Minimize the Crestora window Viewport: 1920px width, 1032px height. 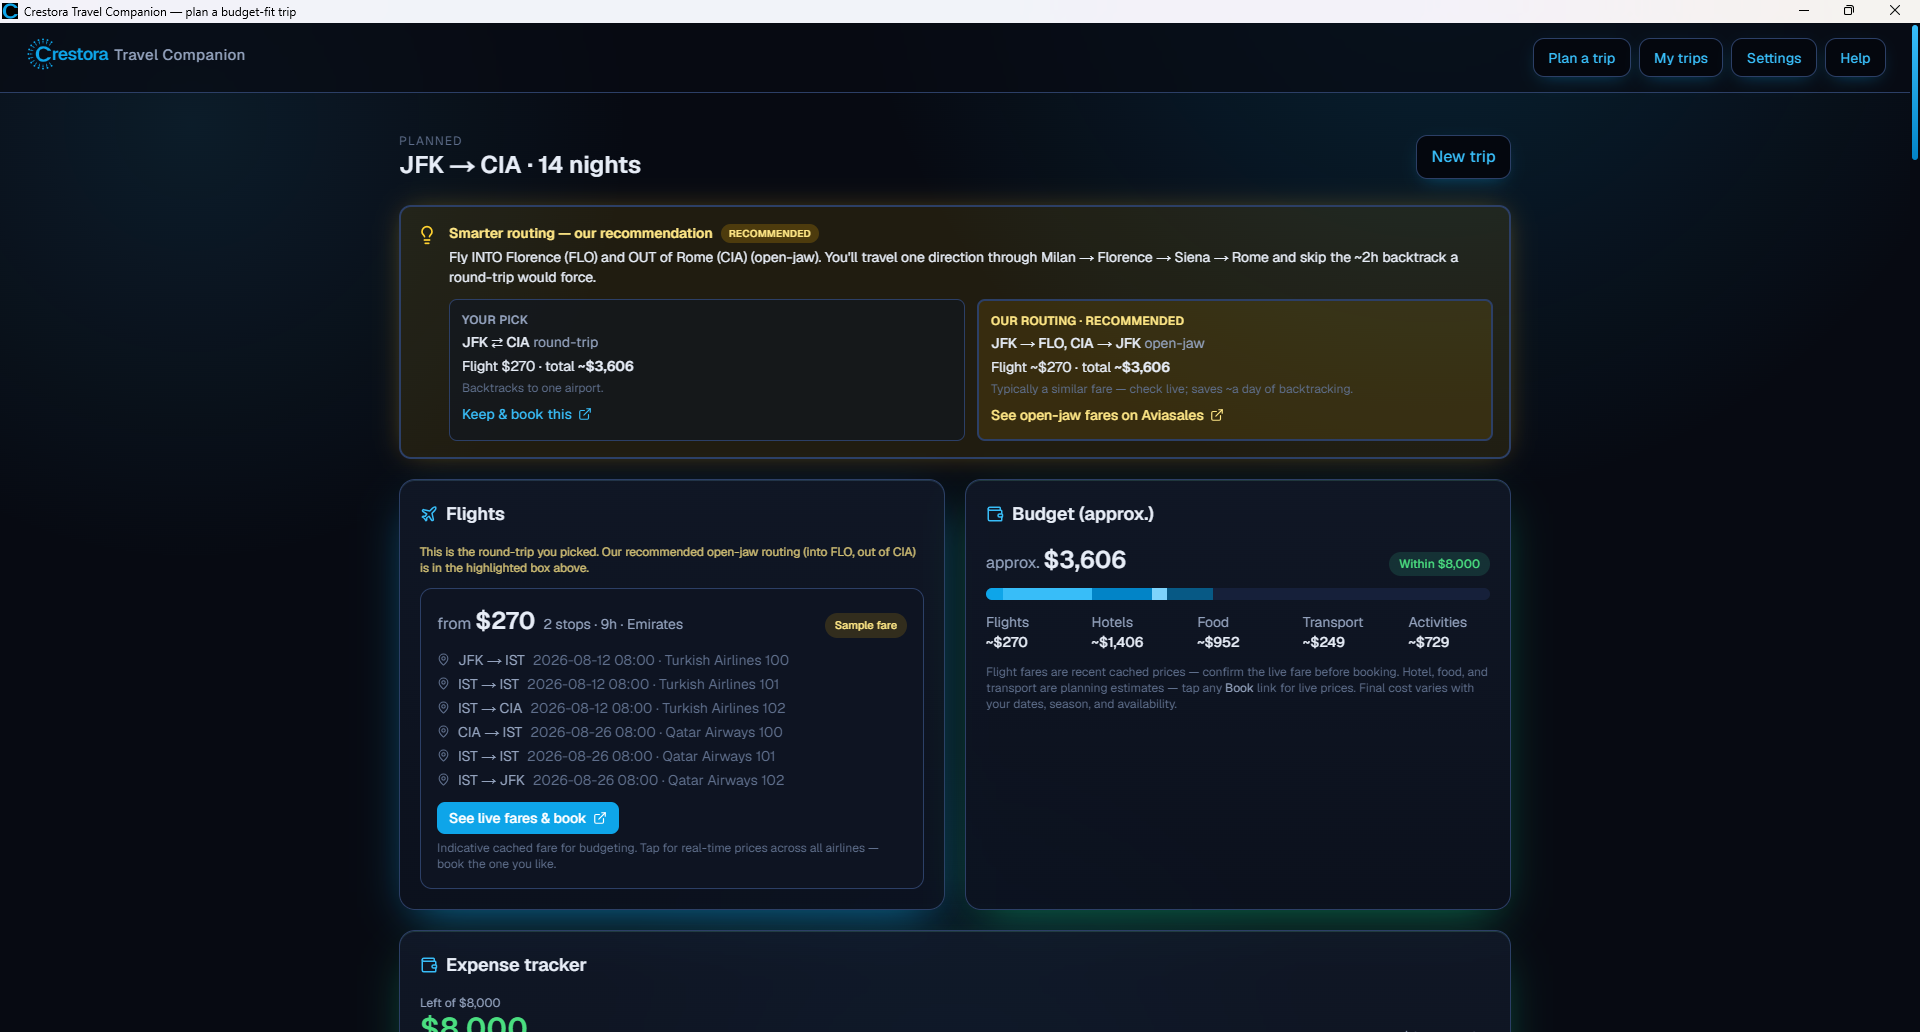pyautogui.click(x=1804, y=11)
